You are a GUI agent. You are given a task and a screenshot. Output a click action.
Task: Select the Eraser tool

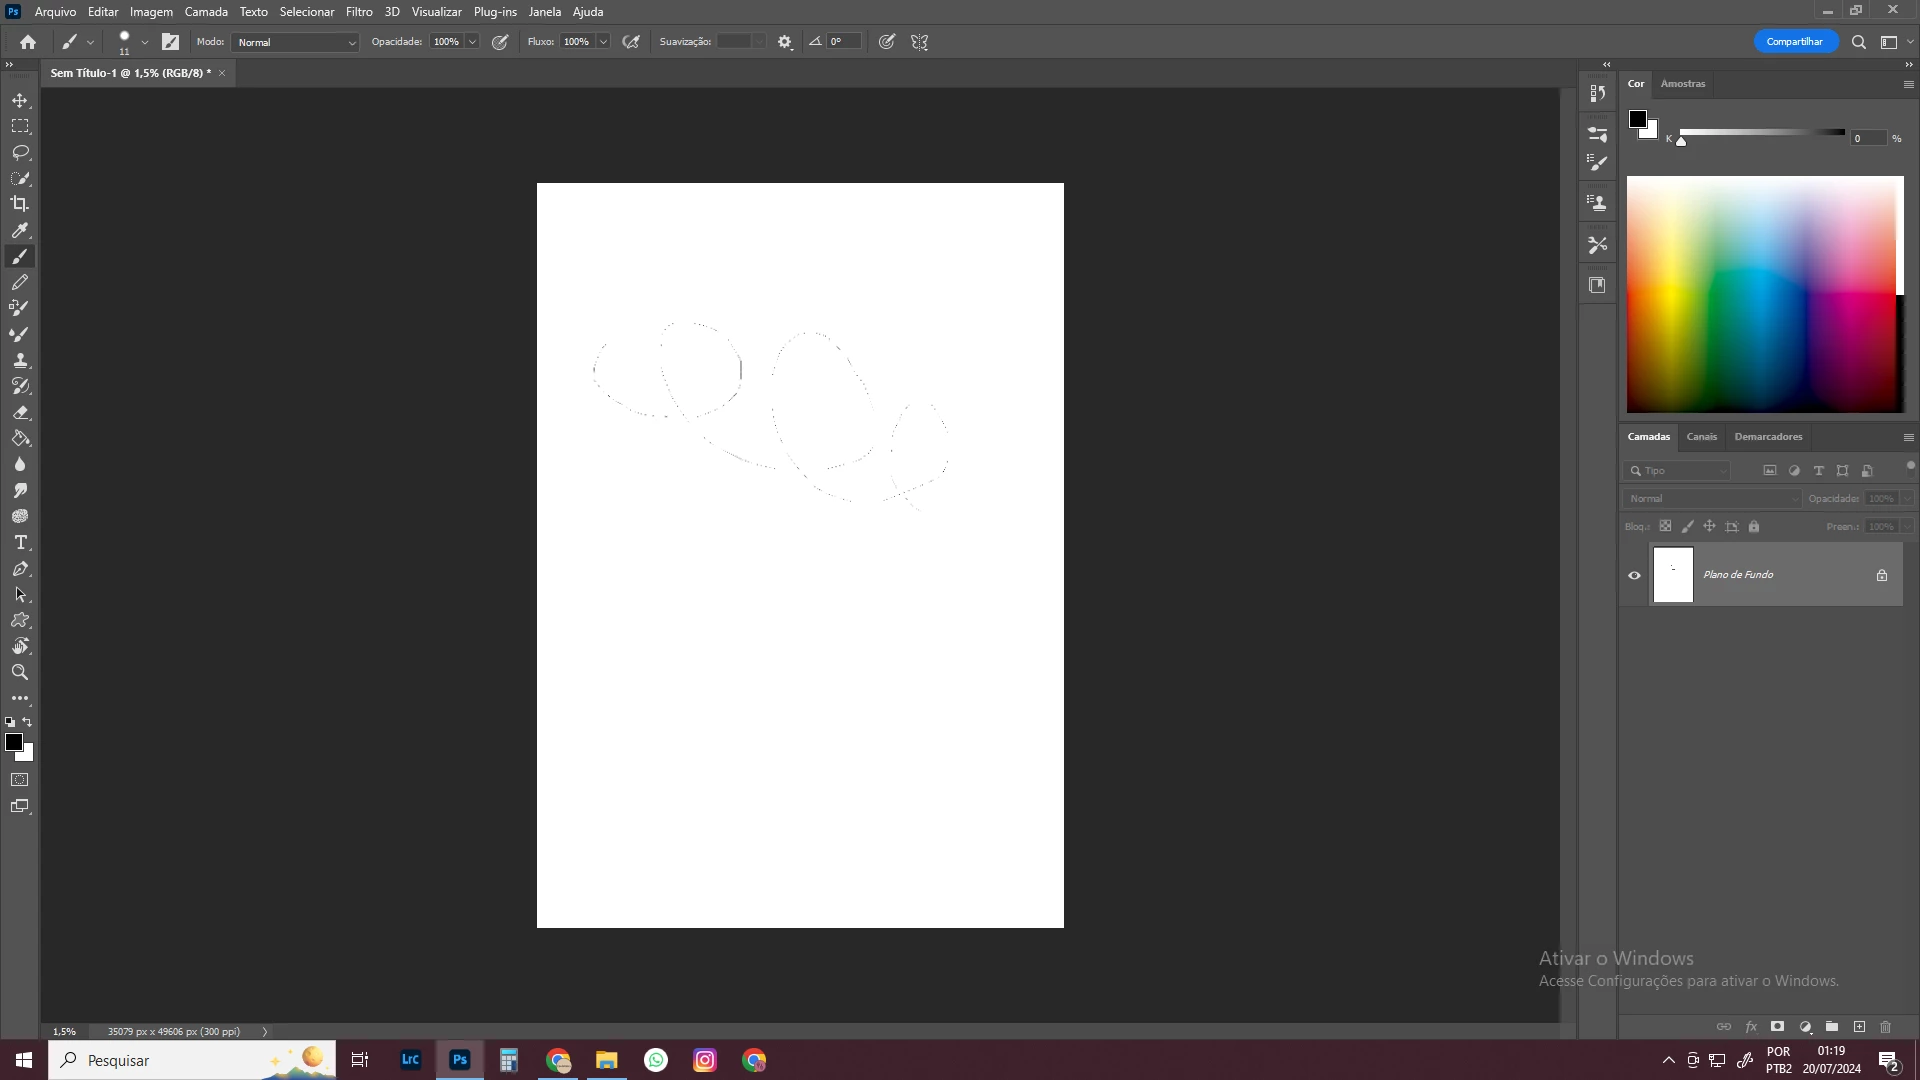click(20, 412)
